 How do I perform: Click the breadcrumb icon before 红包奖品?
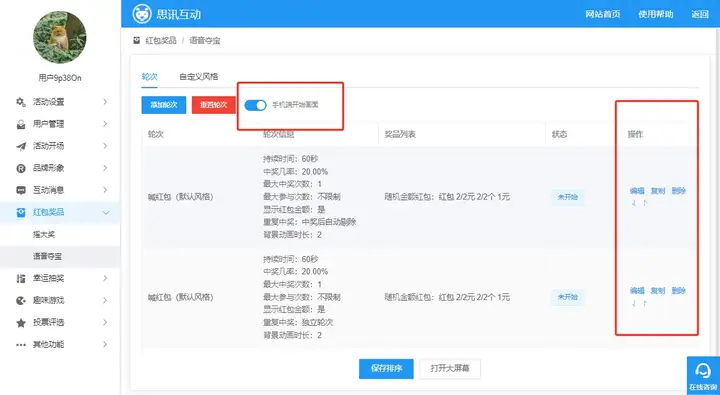pyautogui.click(x=136, y=40)
